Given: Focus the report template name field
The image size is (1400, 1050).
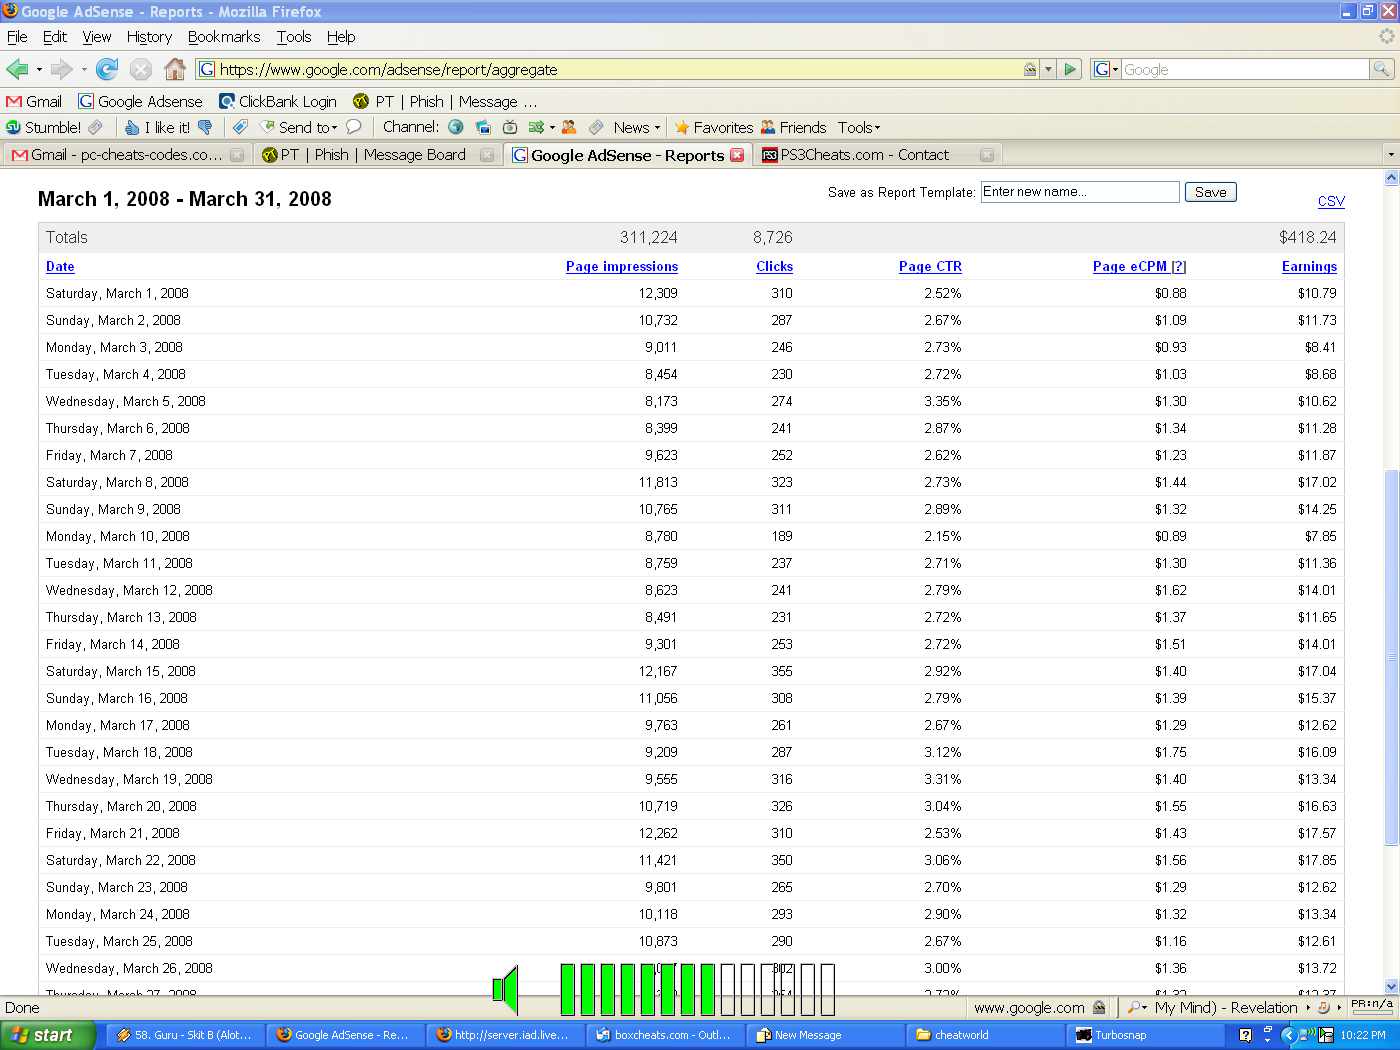Looking at the screenshot, I should click(x=1080, y=192).
